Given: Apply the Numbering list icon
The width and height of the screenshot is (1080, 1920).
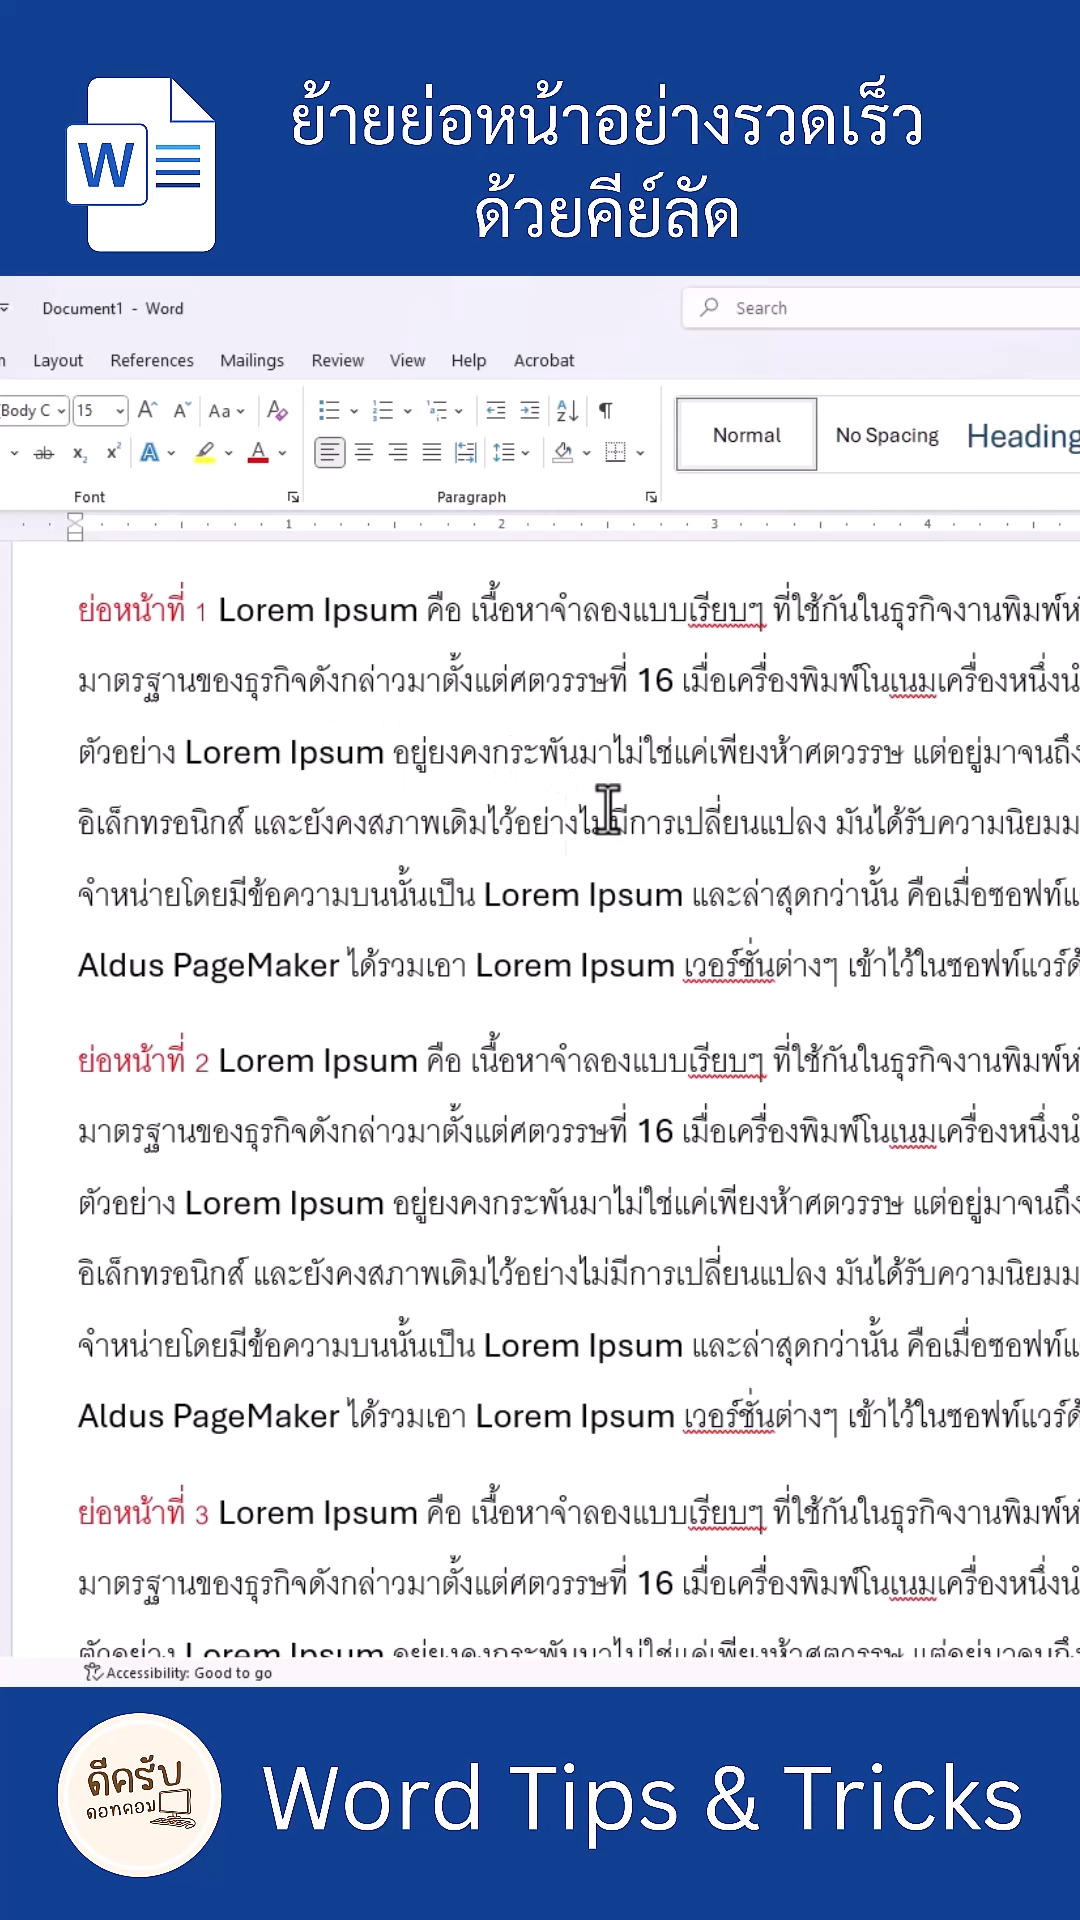Looking at the screenshot, I should 383,410.
